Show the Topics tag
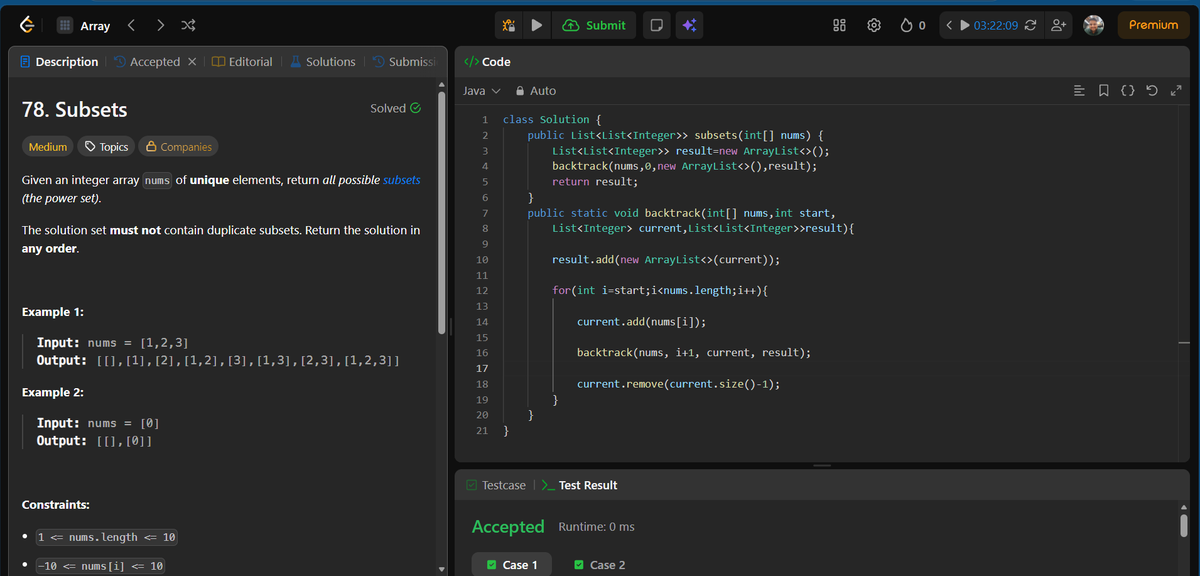Viewport: 1200px width, 576px height. [106, 147]
